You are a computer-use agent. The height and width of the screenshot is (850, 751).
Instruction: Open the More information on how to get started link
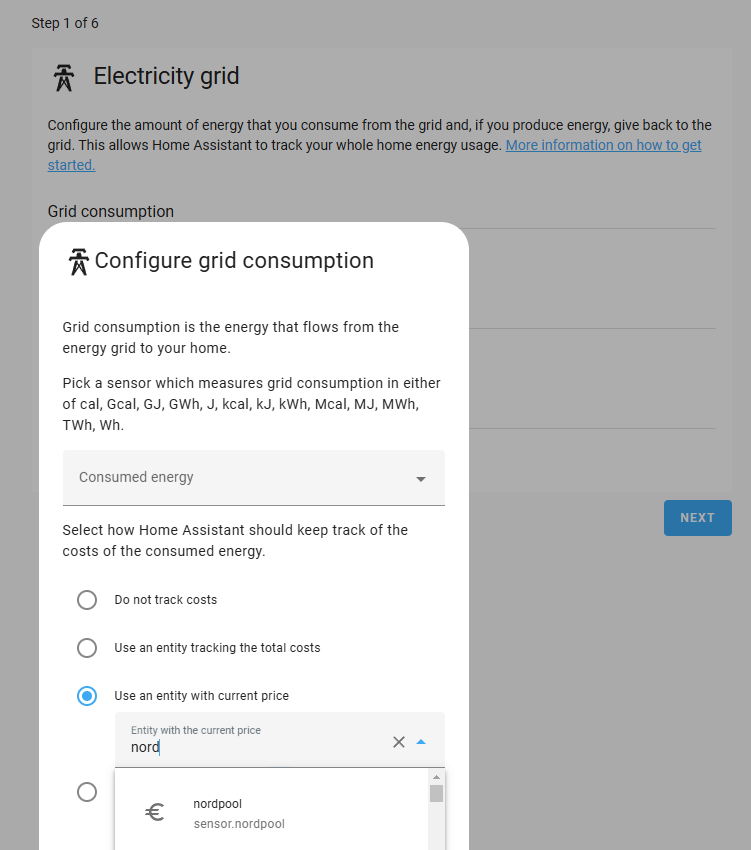[603, 144]
